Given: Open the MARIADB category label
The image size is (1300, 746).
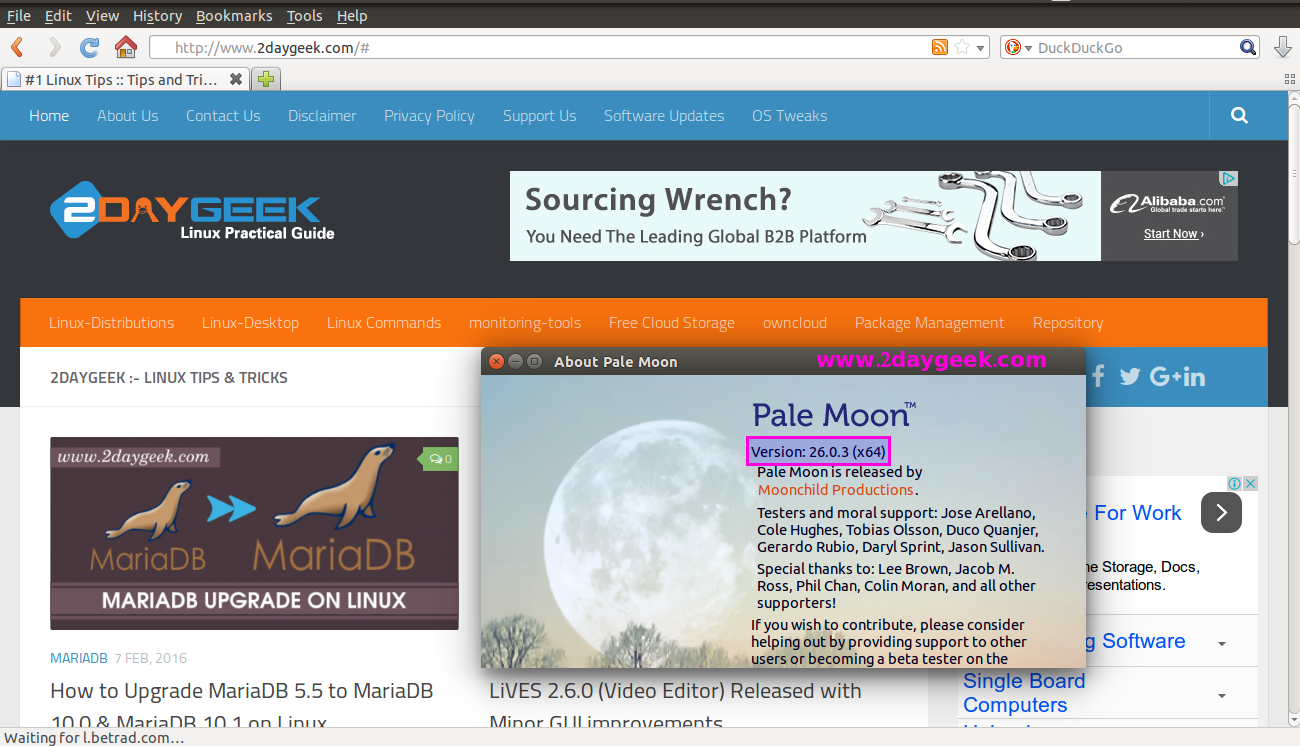Looking at the screenshot, I should pos(78,658).
